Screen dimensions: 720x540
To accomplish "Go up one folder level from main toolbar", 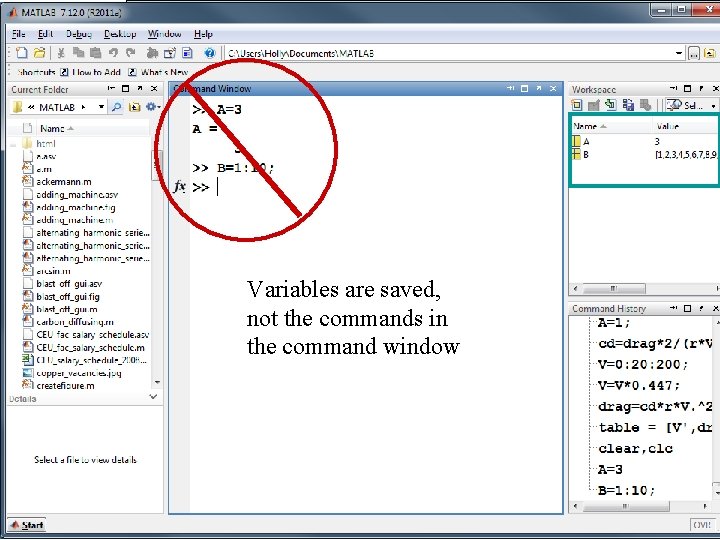I will point(710,54).
